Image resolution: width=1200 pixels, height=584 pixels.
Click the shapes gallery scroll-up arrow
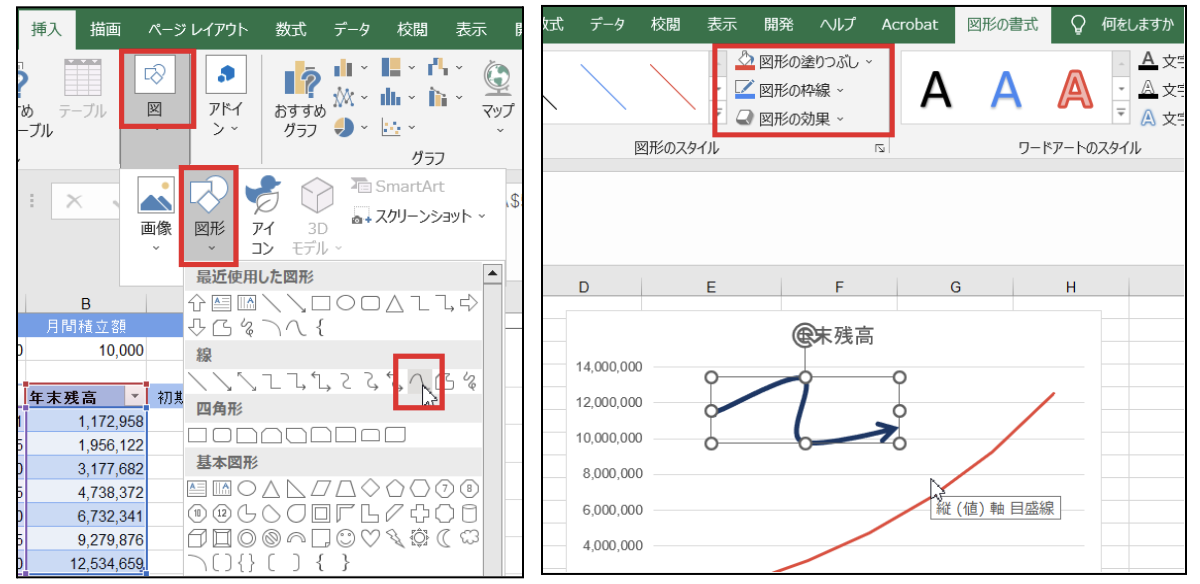(492, 273)
